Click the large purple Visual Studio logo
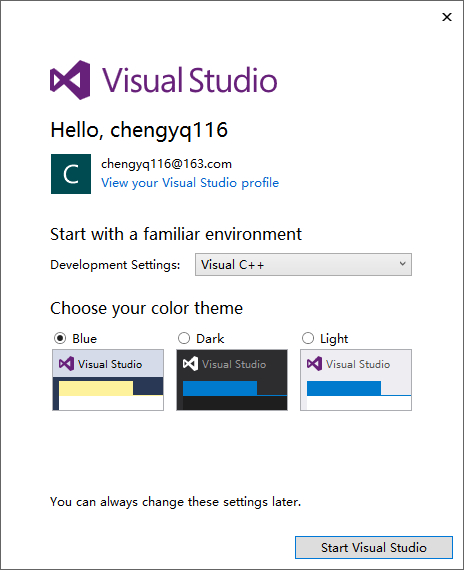This screenshot has width=464, height=570. pyautogui.click(x=70, y=80)
